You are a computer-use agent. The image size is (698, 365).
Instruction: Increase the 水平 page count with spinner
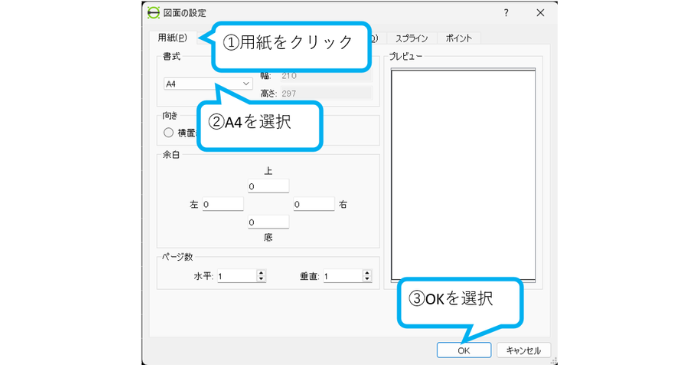coord(261,273)
